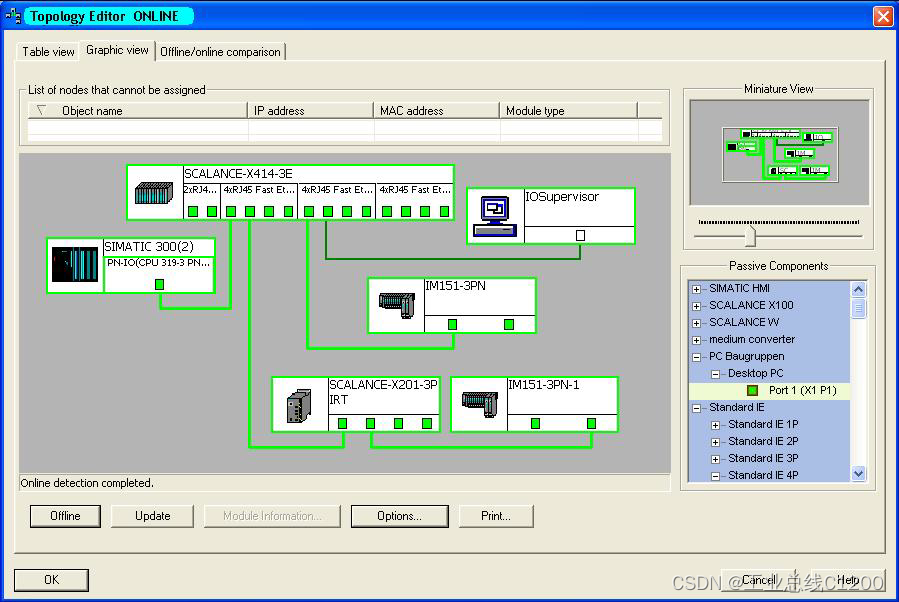Collapse the Standard IE 4P node
The height and width of the screenshot is (602, 899).
[x=716, y=476]
